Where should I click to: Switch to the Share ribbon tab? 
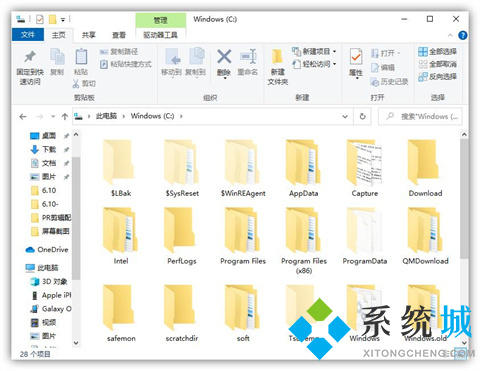(x=89, y=35)
